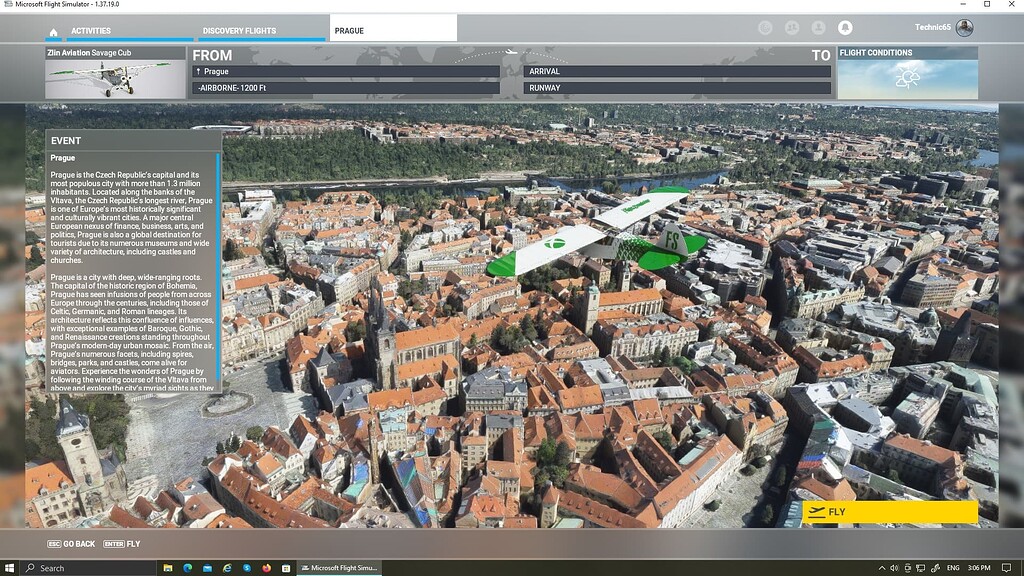Go to the Home icon tab
Screen dimensions: 1024x576
tap(54, 31)
